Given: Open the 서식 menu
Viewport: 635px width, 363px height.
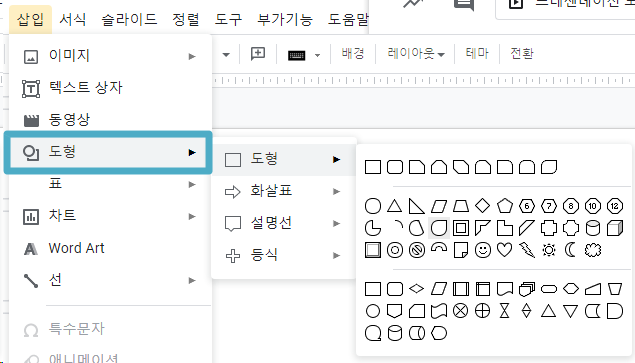Looking at the screenshot, I should 73,19.
